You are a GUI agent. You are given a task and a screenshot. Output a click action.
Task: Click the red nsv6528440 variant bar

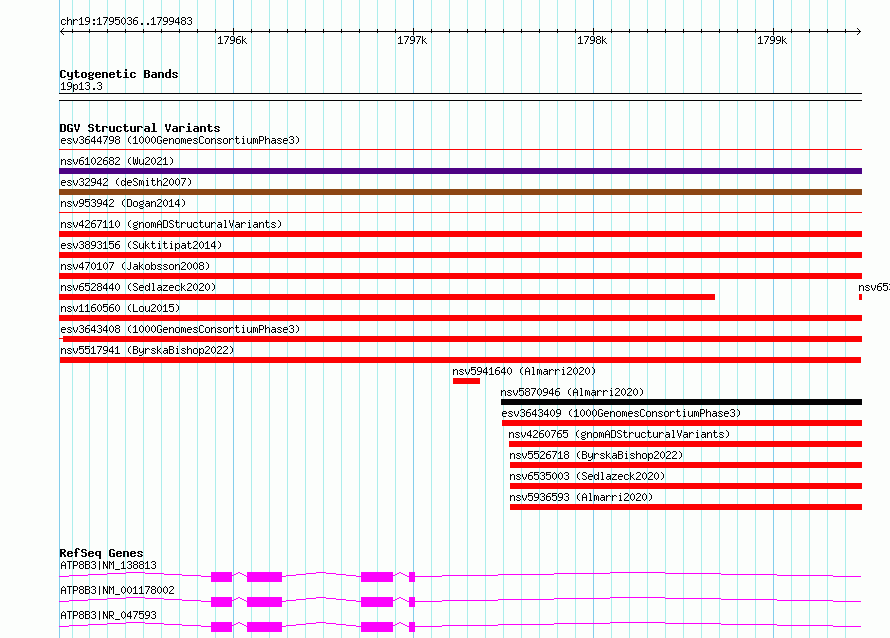coord(387,297)
